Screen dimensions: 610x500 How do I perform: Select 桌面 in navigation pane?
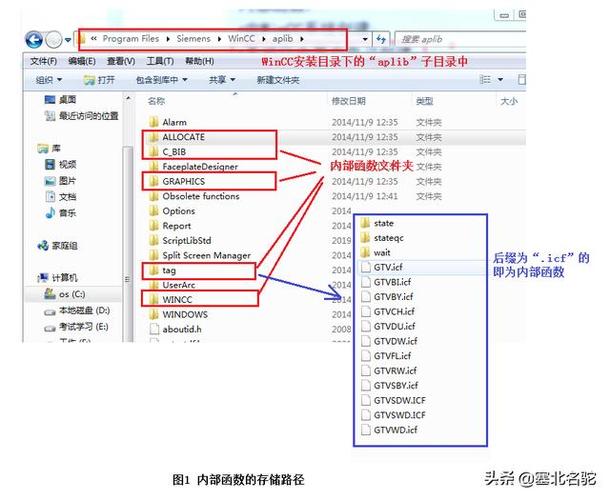click(60, 100)
